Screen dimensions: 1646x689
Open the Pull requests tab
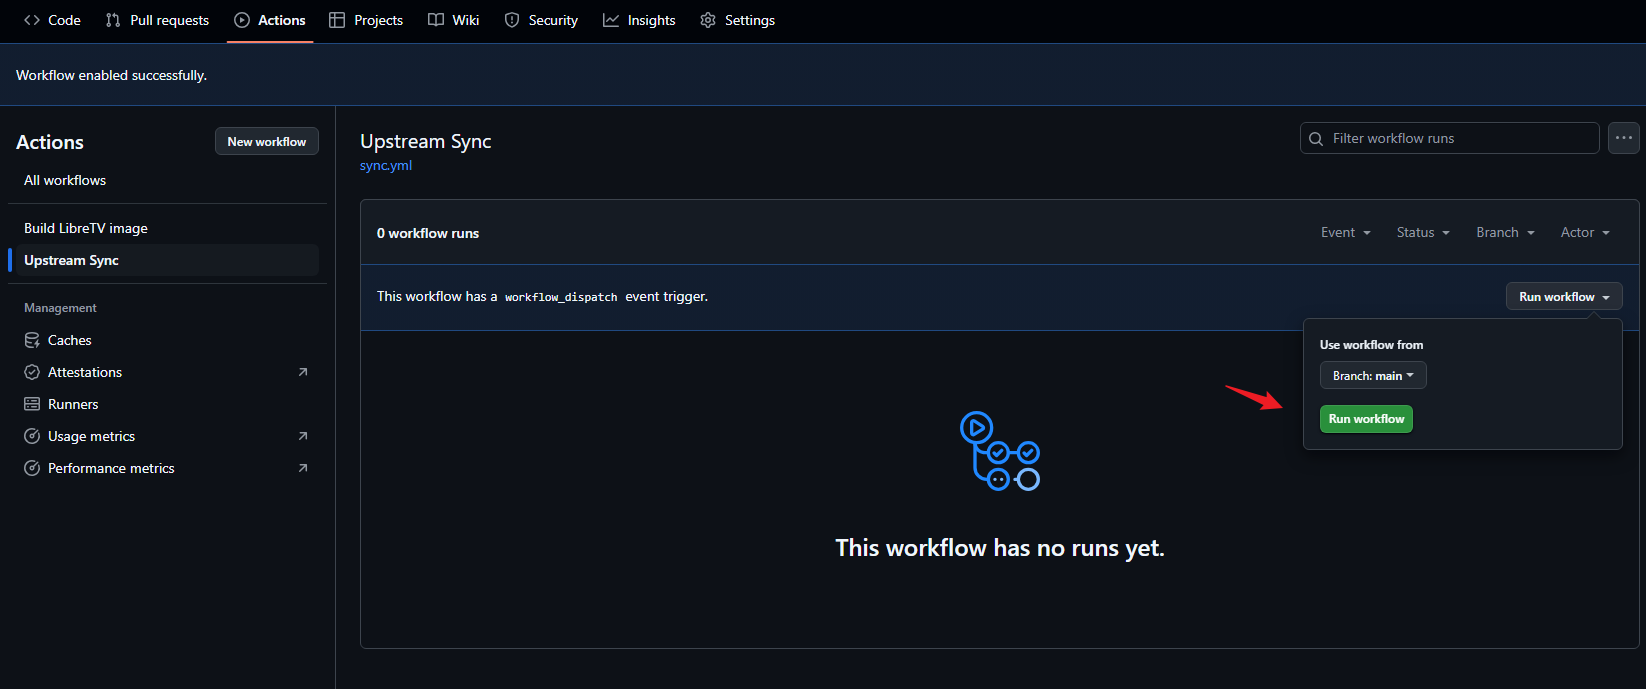click(x=157, y=20)
